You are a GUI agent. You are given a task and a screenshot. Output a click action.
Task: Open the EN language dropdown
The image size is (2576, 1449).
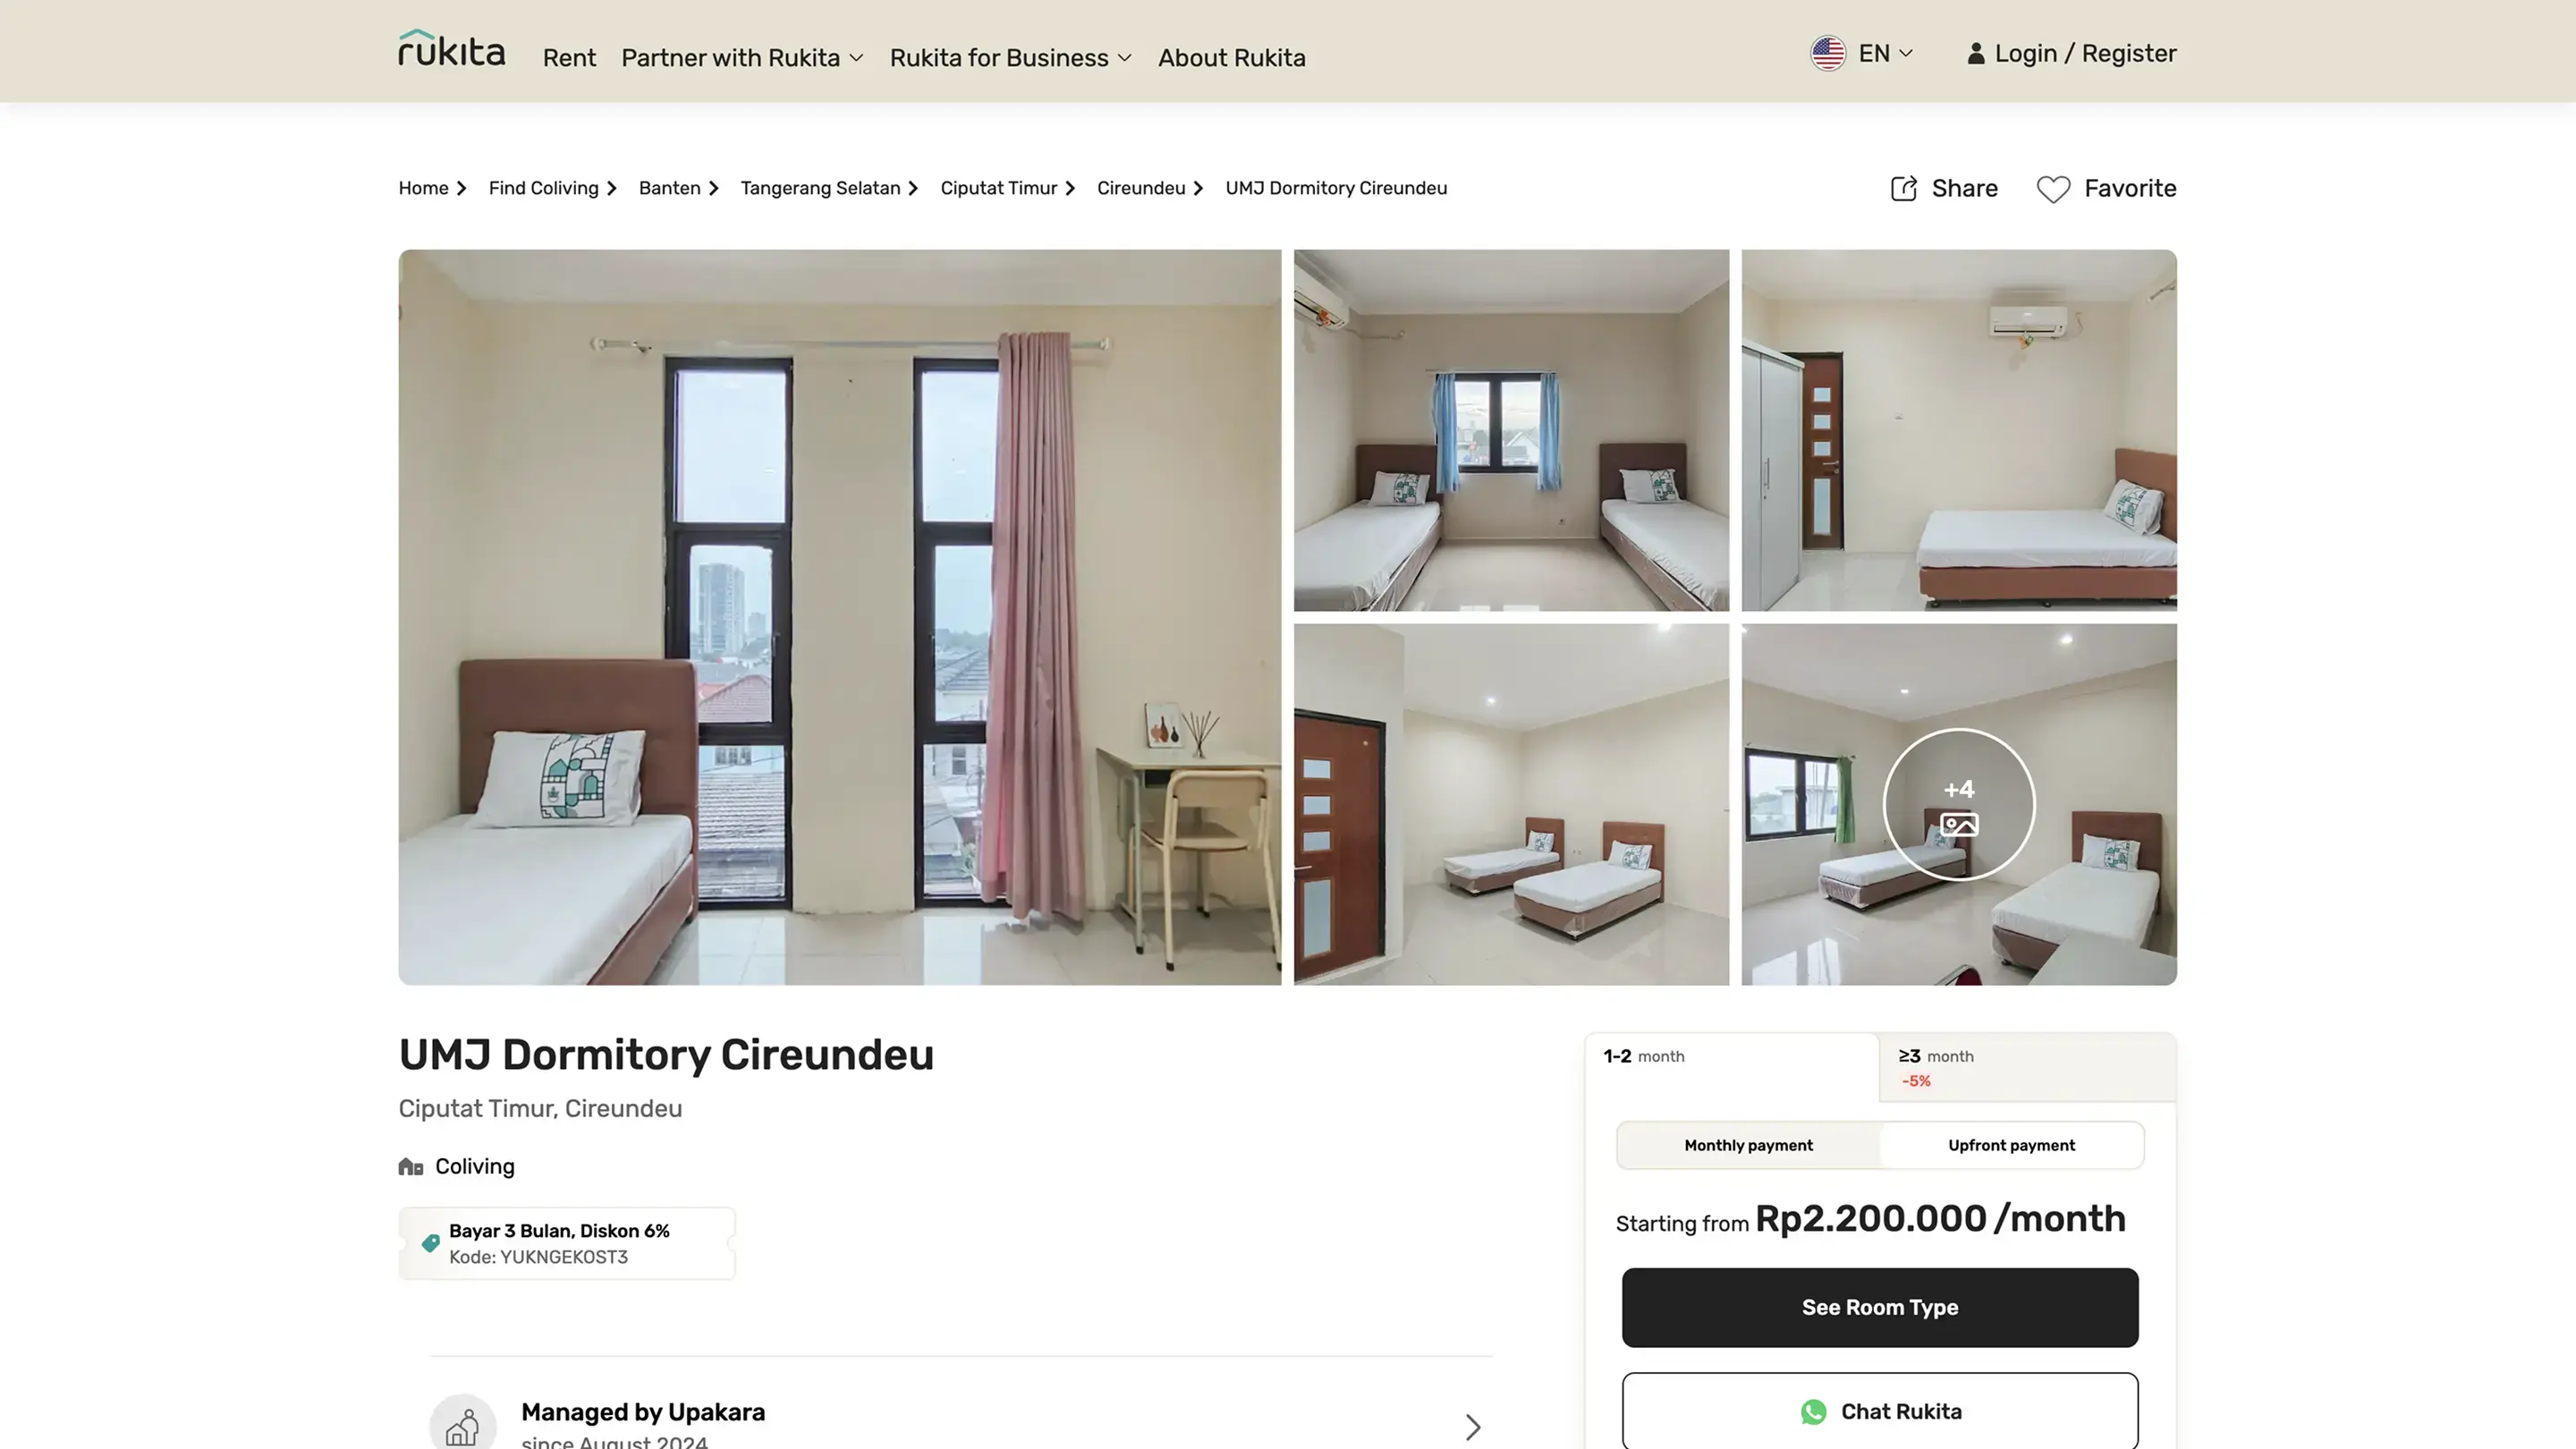(1862, 53)
